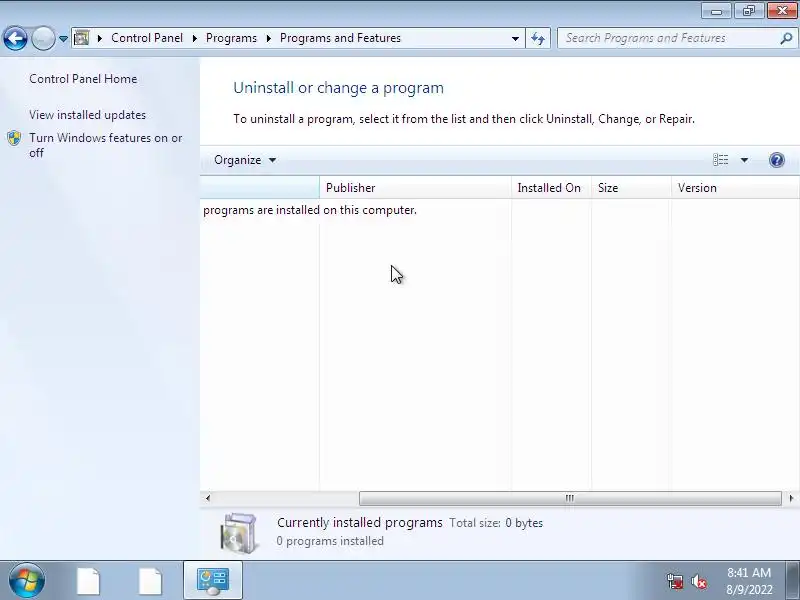Click 'Uninstall or change a program' heading

point(338,88)
